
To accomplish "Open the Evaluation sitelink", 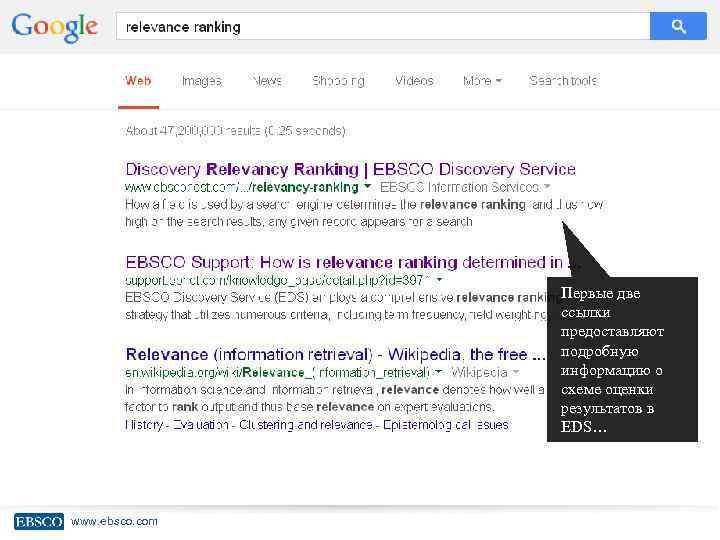I will click(x=201, y=425).
